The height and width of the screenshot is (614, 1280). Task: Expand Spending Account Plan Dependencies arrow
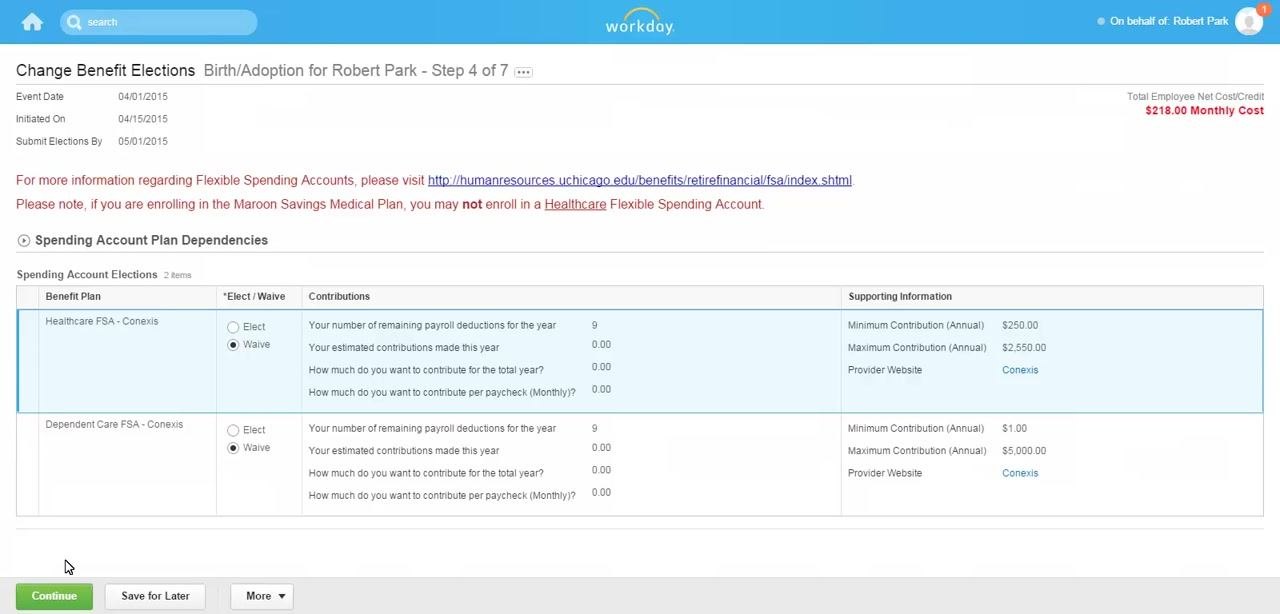pos(24,241)
